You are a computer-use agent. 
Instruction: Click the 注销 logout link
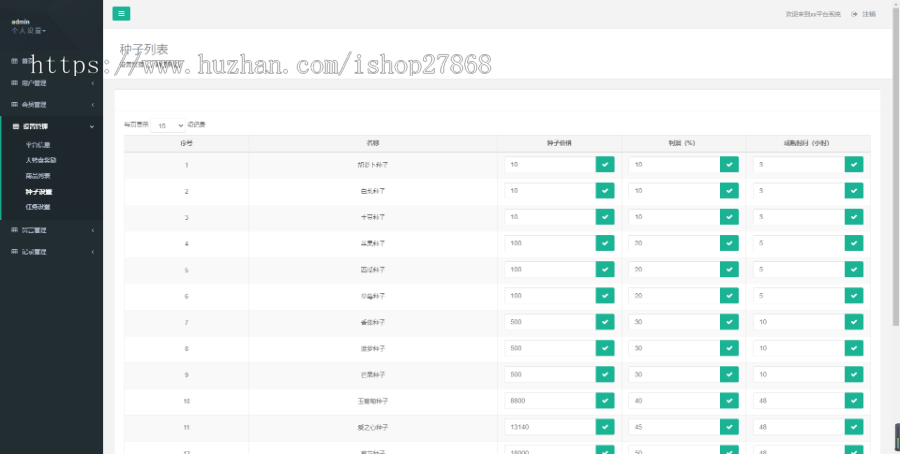[868, 14]
